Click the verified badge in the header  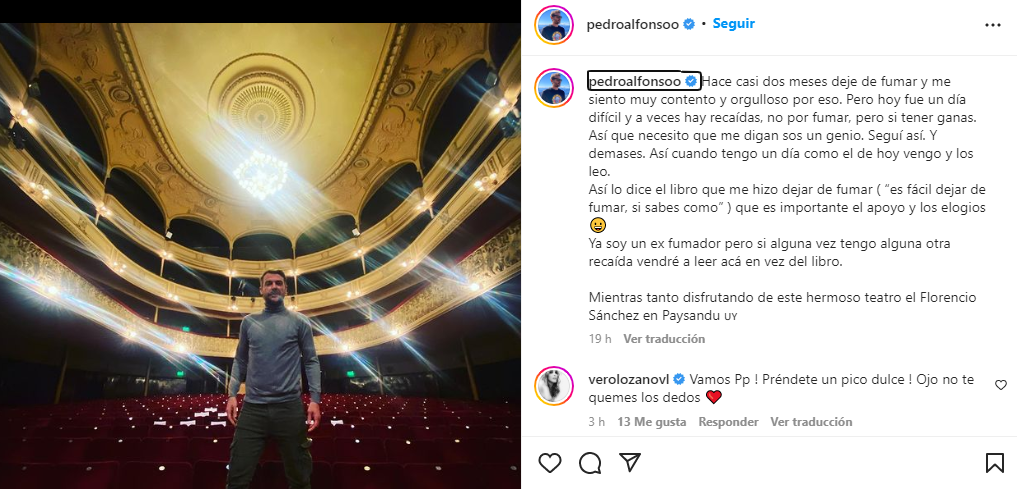coord(689,24)
